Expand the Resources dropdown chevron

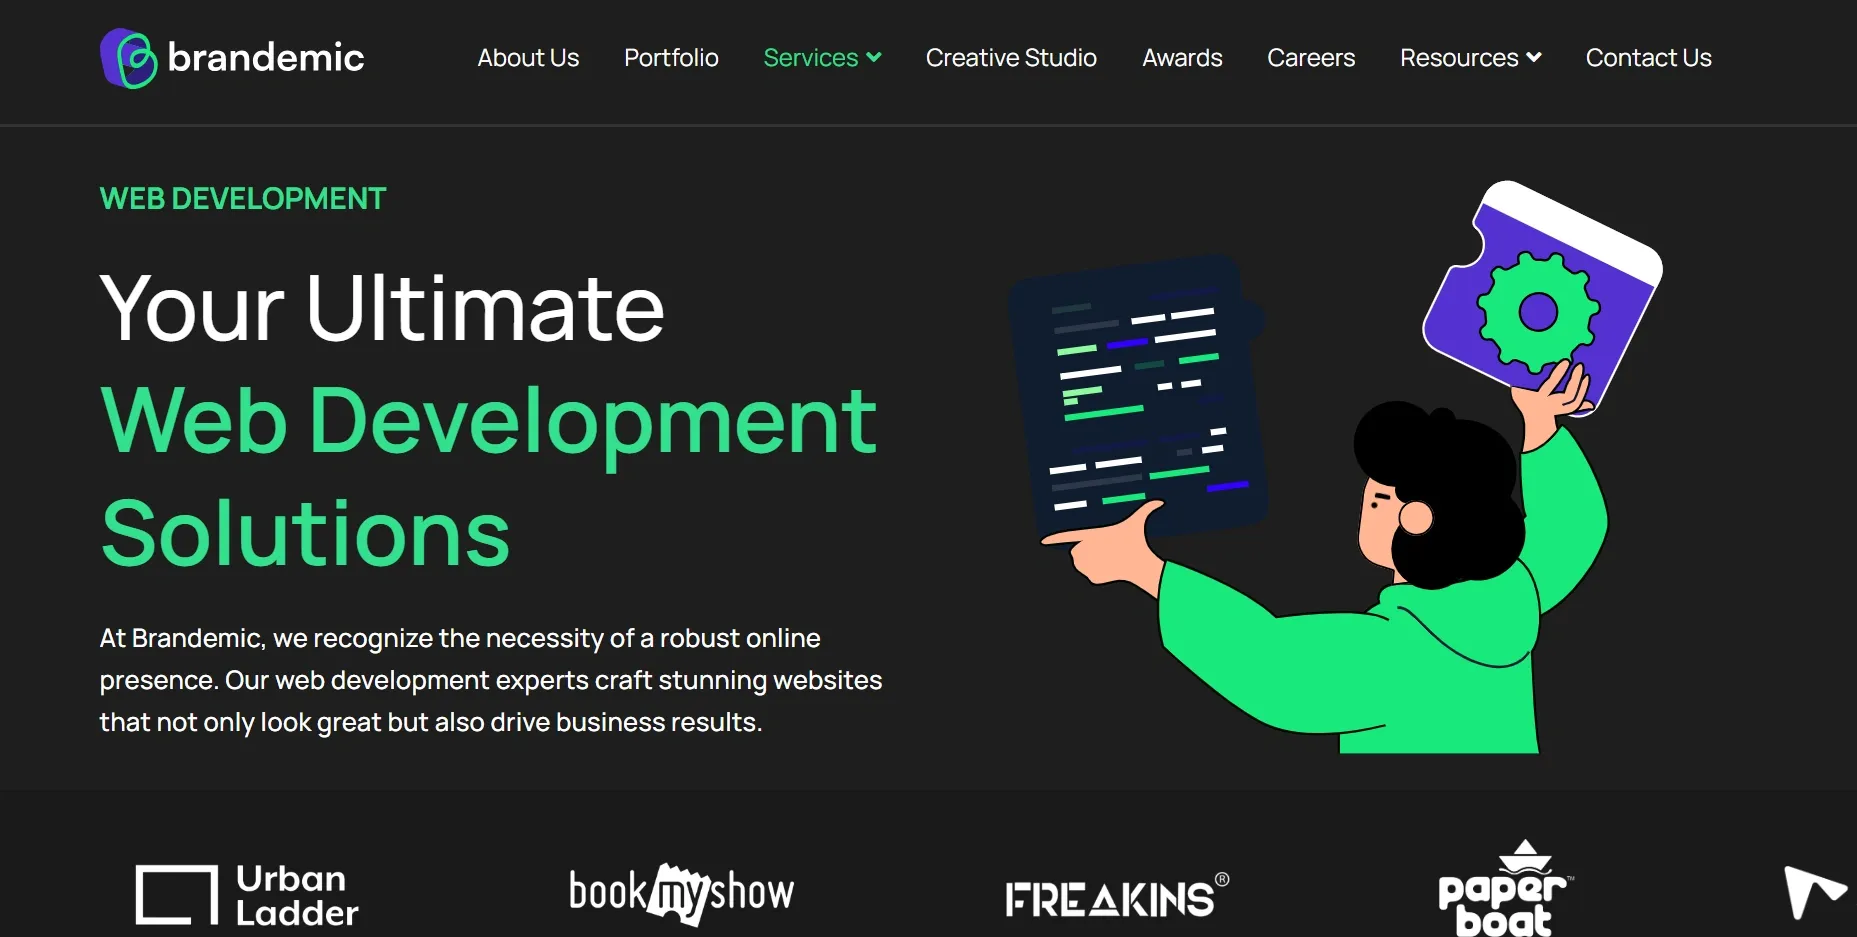[x=1534, y=58]
